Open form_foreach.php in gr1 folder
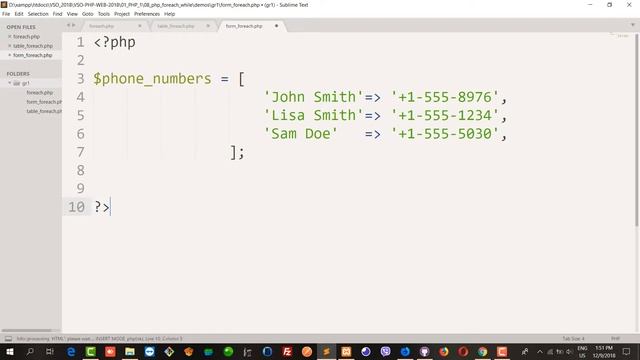This screenshot has height=360, width=640. [x=44, y=102]
